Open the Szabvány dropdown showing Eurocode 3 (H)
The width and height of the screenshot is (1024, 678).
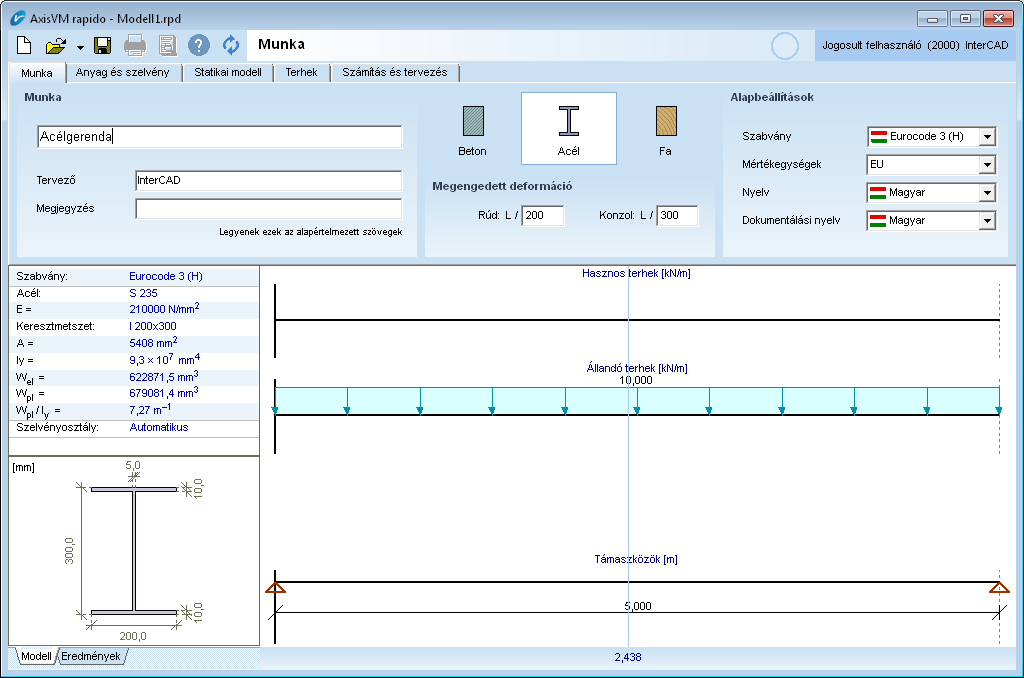point(931,137)
